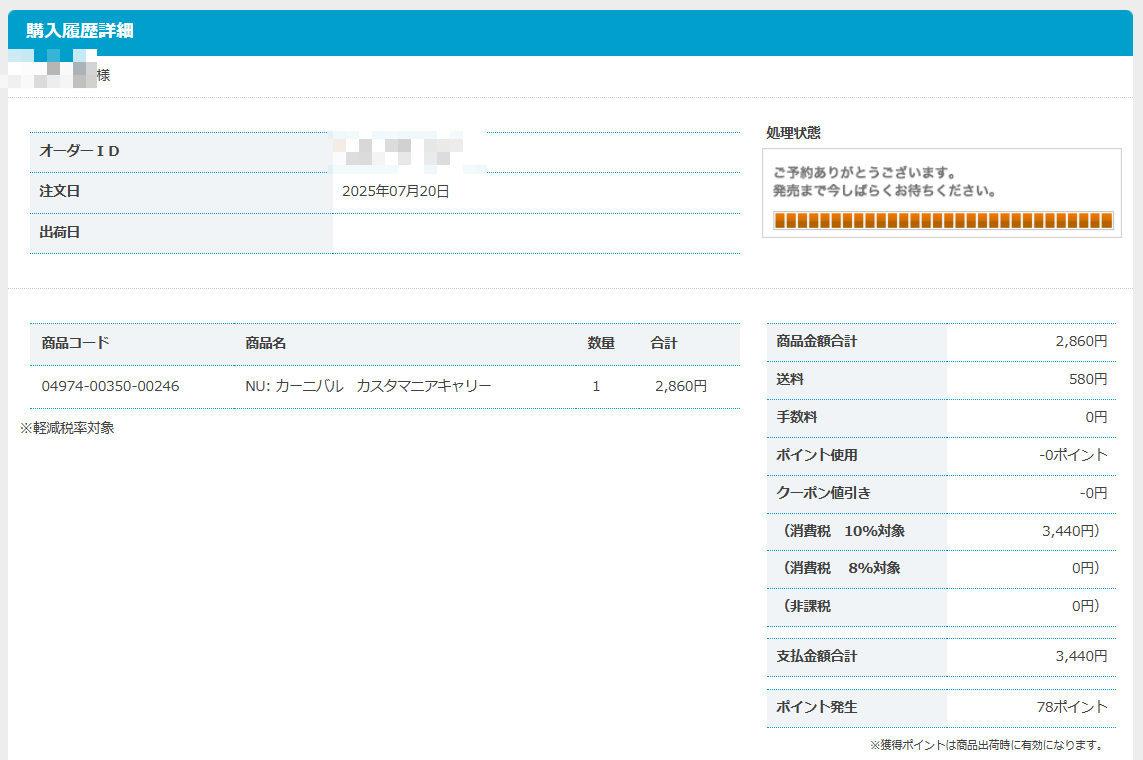Select the 商品金額合計 row label
This screenshot has width=1143, height=760.
point(817,341)
